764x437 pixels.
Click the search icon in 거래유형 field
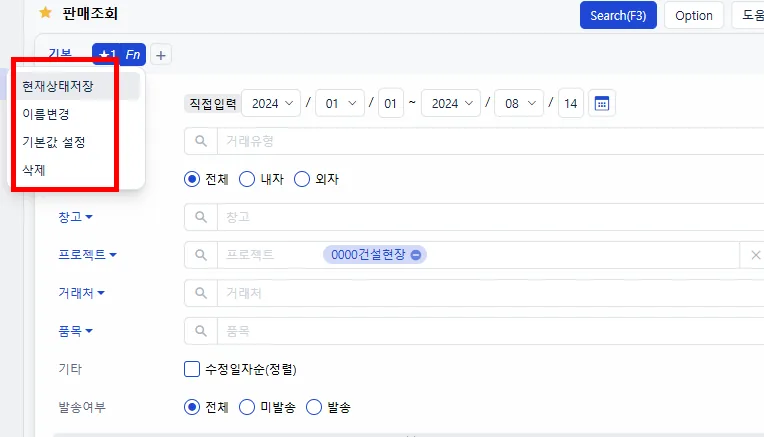[201, 141]
